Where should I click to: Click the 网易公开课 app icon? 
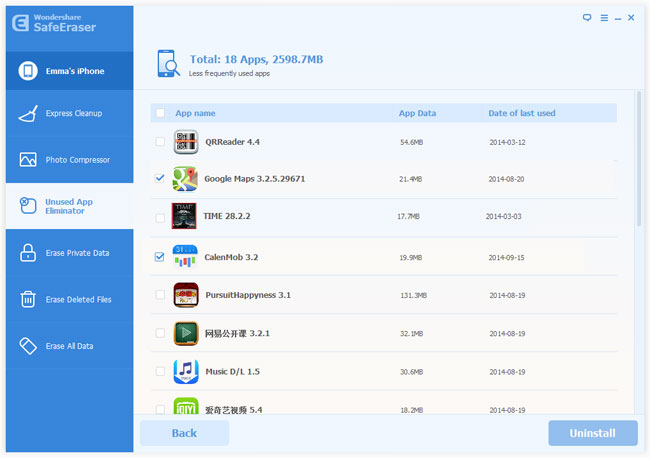click(x=186, y=333)
